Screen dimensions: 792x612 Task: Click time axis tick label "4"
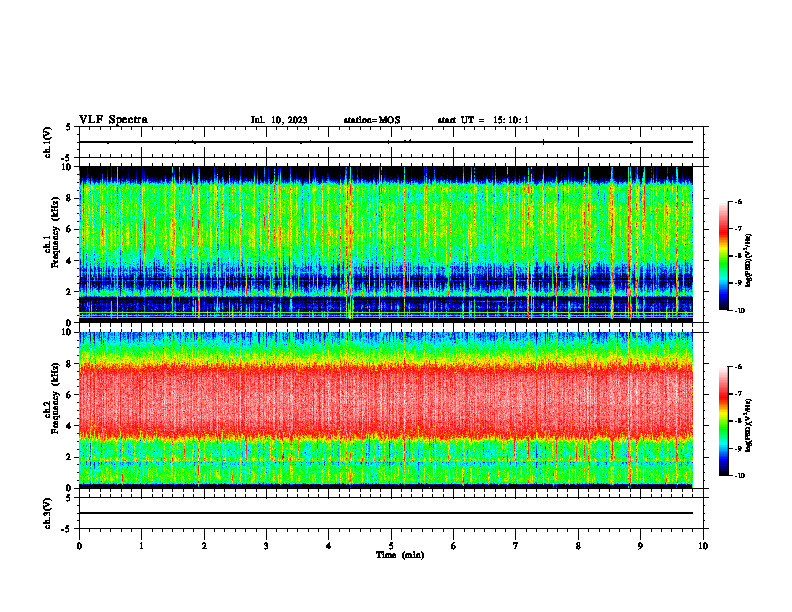tap(329, 546)
